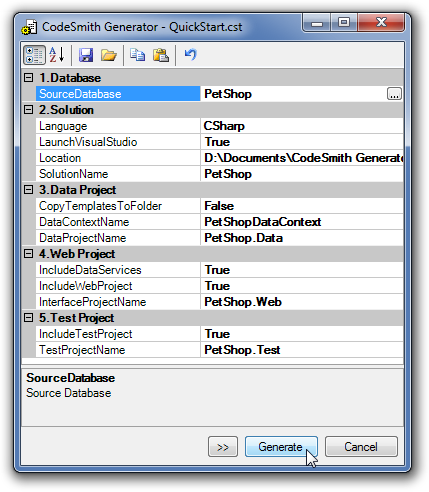Click the undo arrow icon
The image size is (429, 492).
pos(191,54)
